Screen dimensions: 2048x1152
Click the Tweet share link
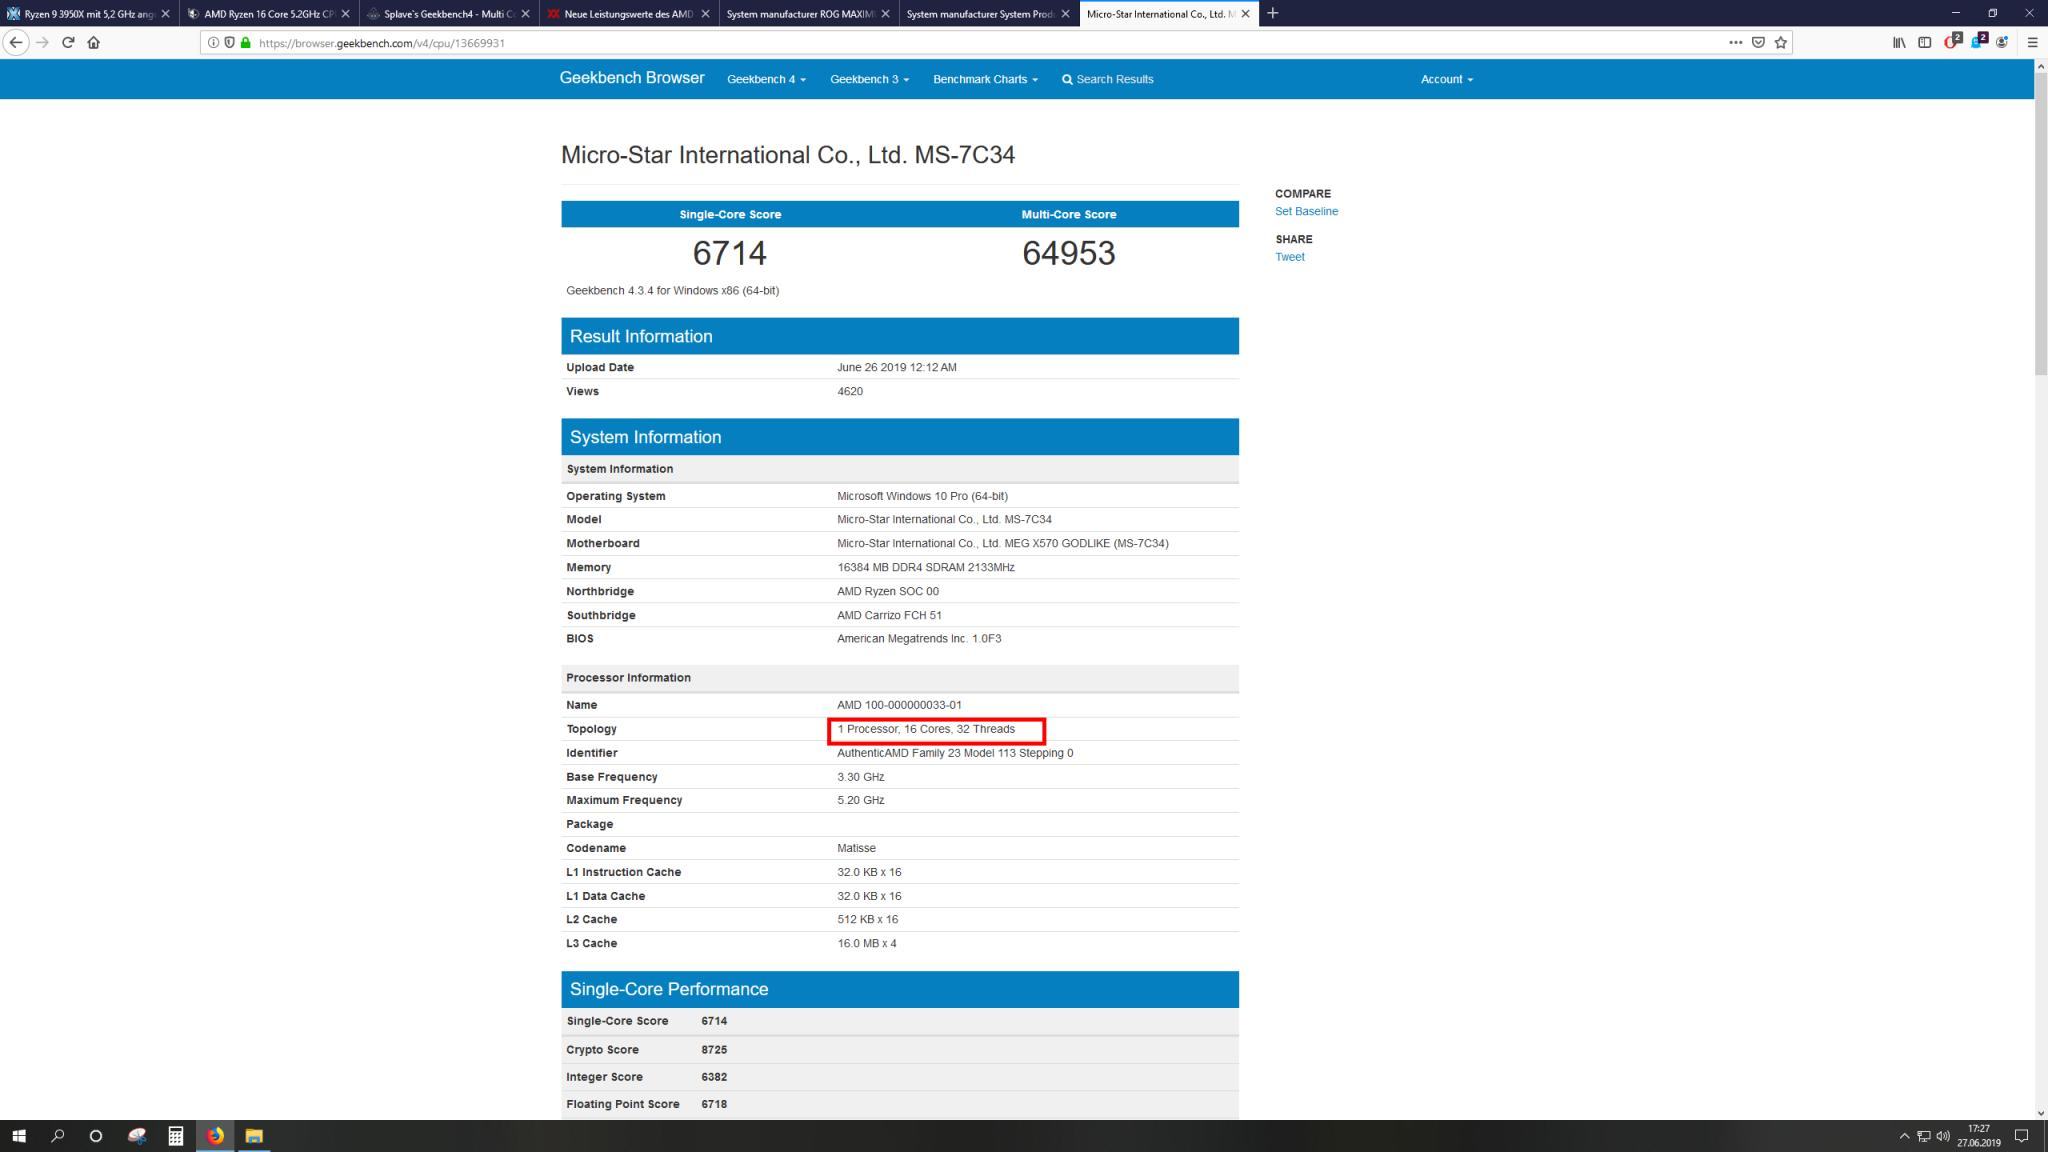[x=1289, y=257]
